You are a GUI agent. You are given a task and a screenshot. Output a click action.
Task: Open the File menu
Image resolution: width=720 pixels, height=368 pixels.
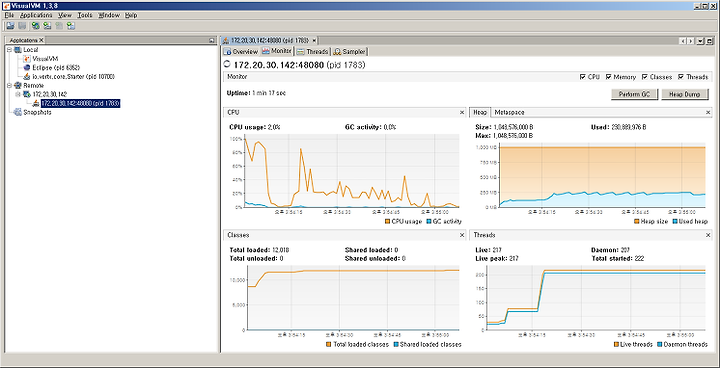(x=9, y=15)
